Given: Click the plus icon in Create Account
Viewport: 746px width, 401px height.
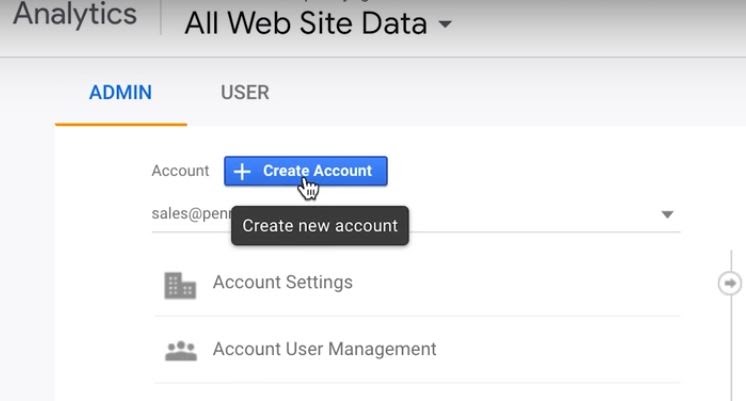Looking at the screenshot, I should [x=242, y=171].
